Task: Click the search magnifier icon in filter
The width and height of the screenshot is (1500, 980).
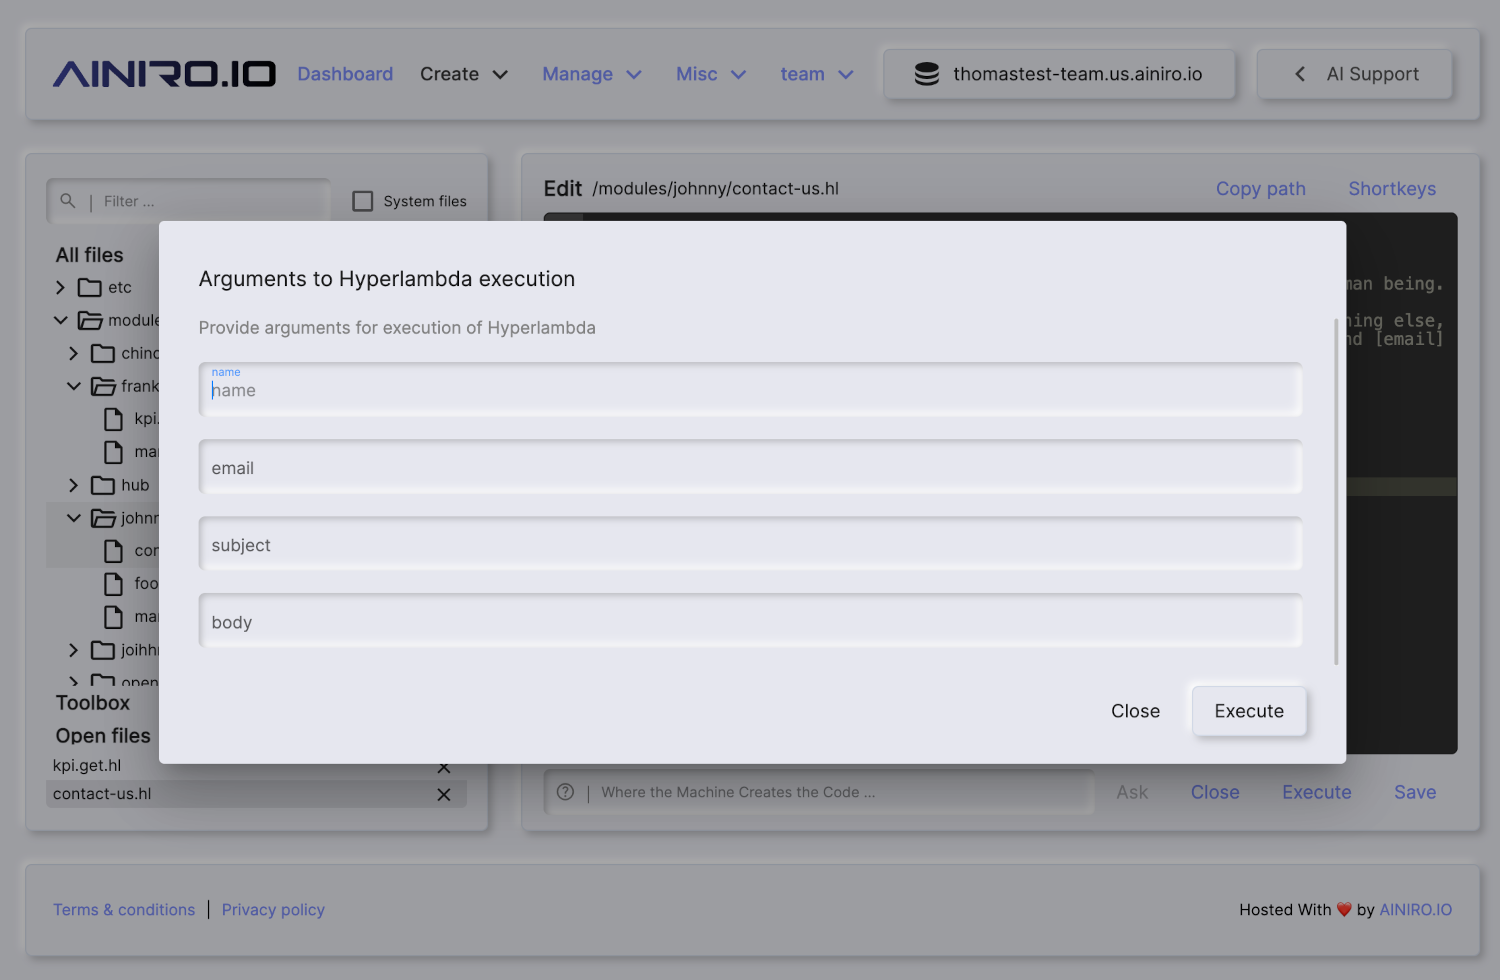Action: point(68,201)
